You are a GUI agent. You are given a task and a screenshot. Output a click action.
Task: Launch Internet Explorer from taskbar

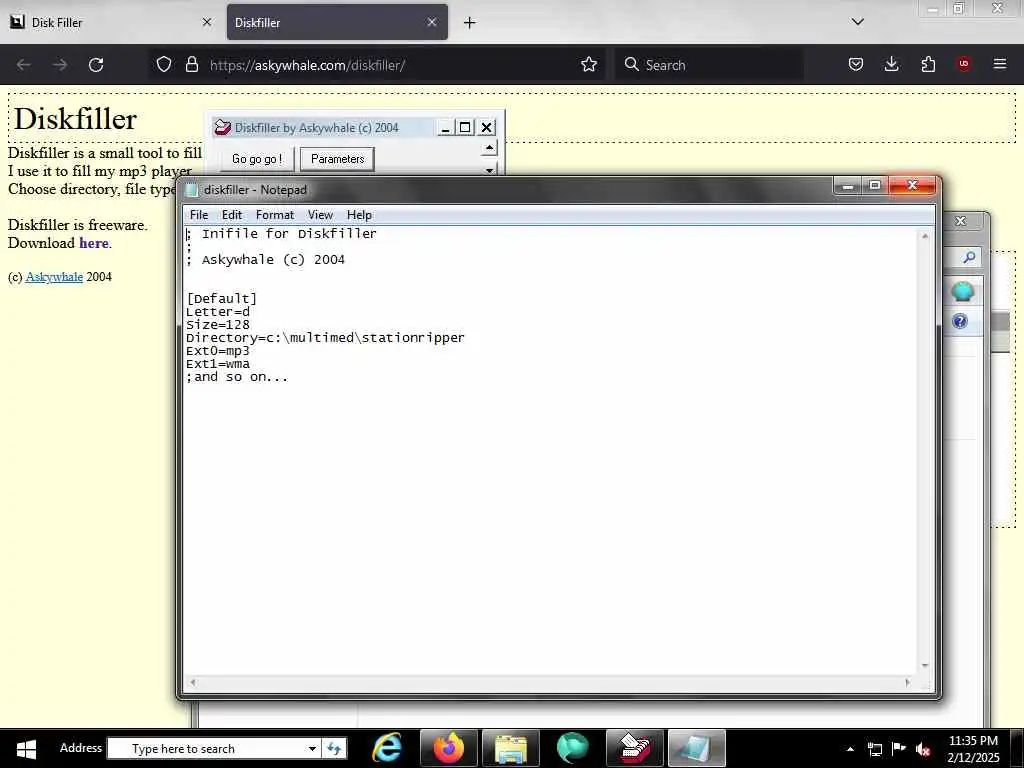tap(387, 748)
